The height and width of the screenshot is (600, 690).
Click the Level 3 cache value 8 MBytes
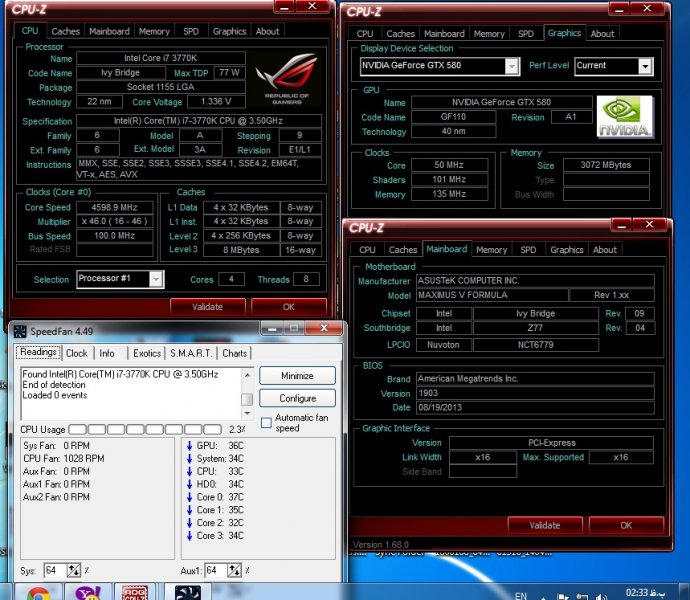241,250
